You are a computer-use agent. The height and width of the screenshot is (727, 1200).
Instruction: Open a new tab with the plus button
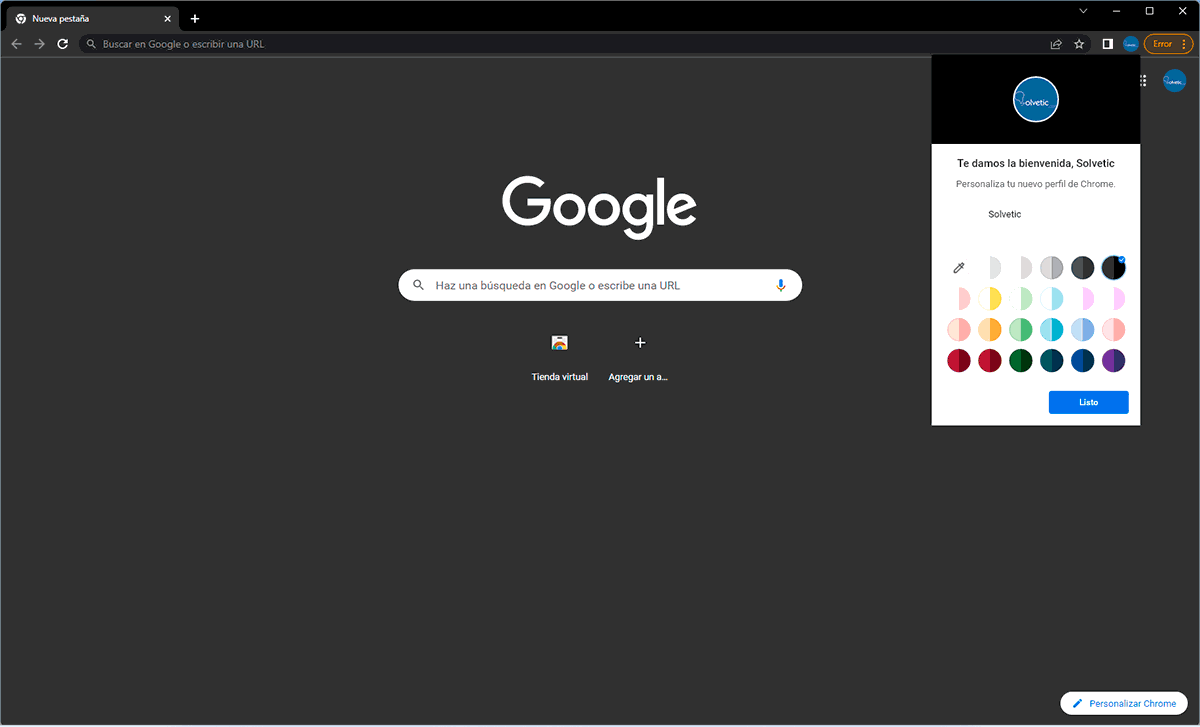point(195,19)
